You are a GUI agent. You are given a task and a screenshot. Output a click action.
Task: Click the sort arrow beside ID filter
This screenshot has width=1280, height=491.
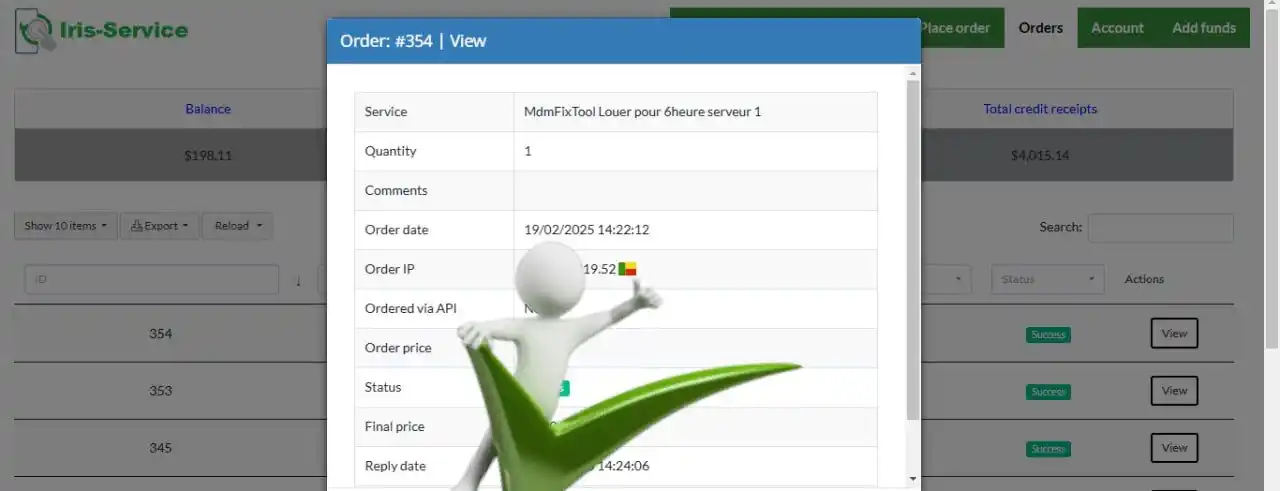pyautogui.click(x=298, y=280)
